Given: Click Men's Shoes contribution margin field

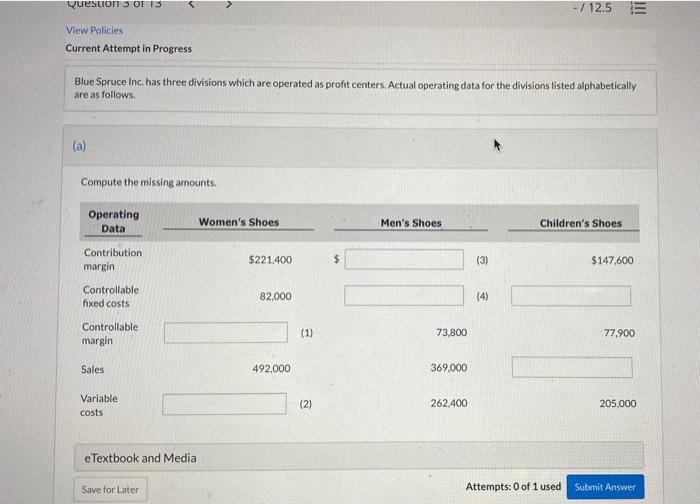Looking at the screenshot, I should (404, 259).
